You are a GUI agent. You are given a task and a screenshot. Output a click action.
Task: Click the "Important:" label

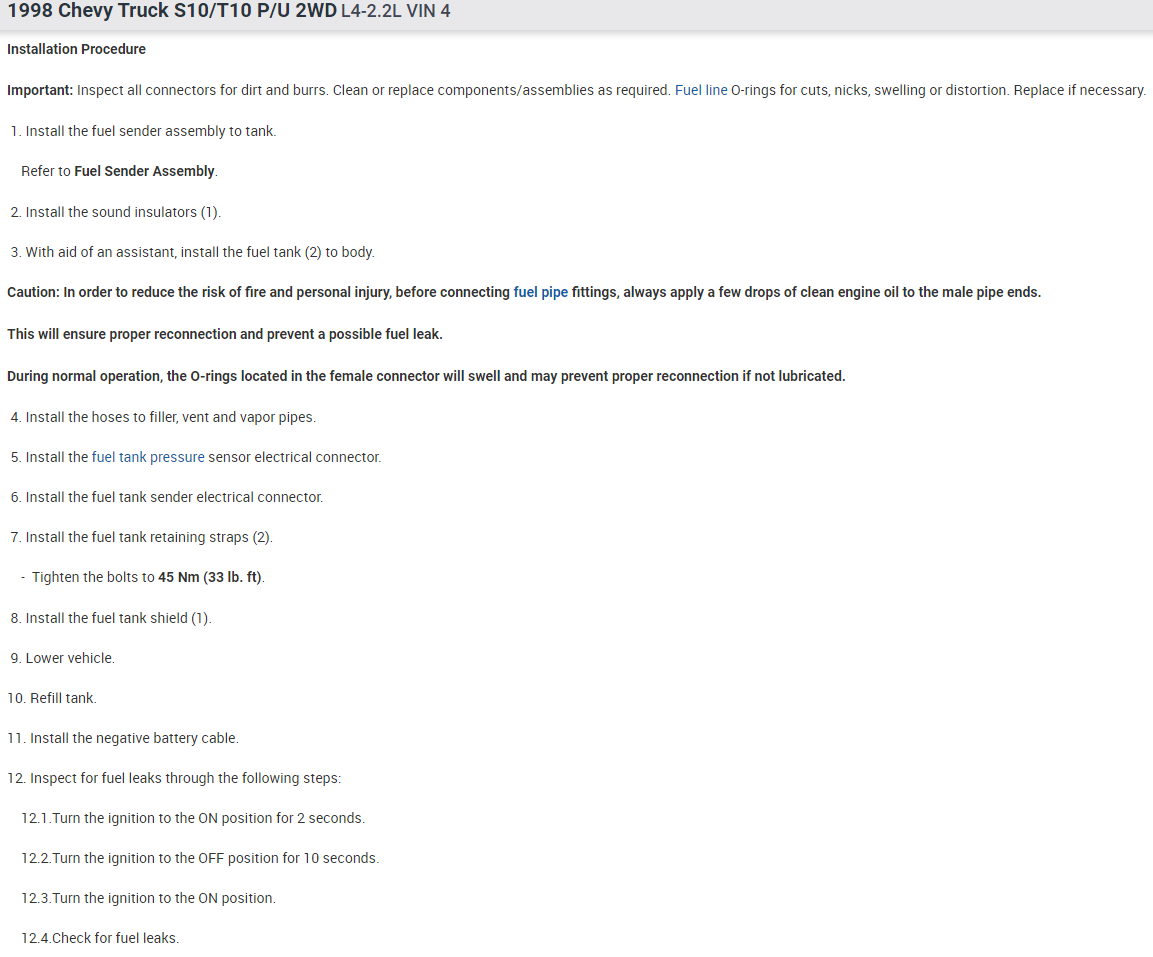tap(40, 90)
